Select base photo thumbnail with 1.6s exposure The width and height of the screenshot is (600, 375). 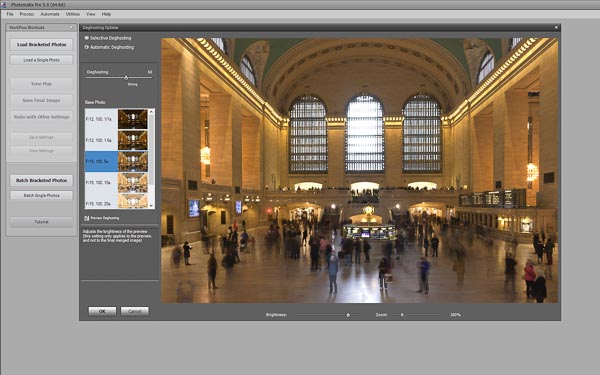click(132, 140)
